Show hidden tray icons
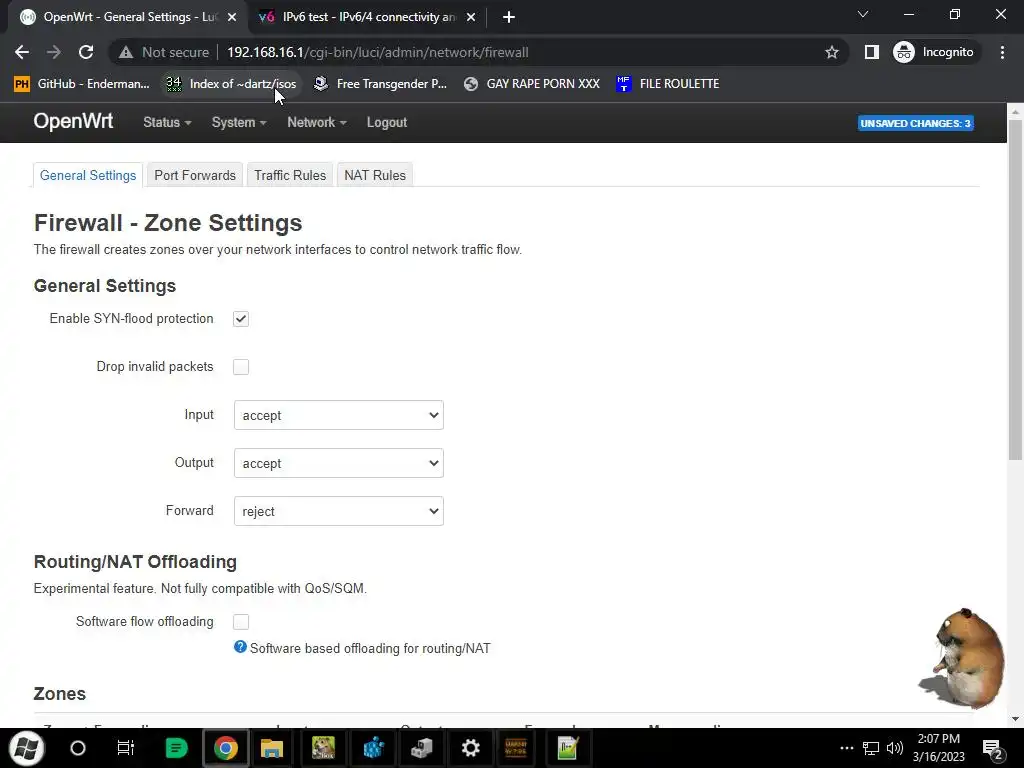Viewport: 1024px width, 768px height. (x=846, y=748)
